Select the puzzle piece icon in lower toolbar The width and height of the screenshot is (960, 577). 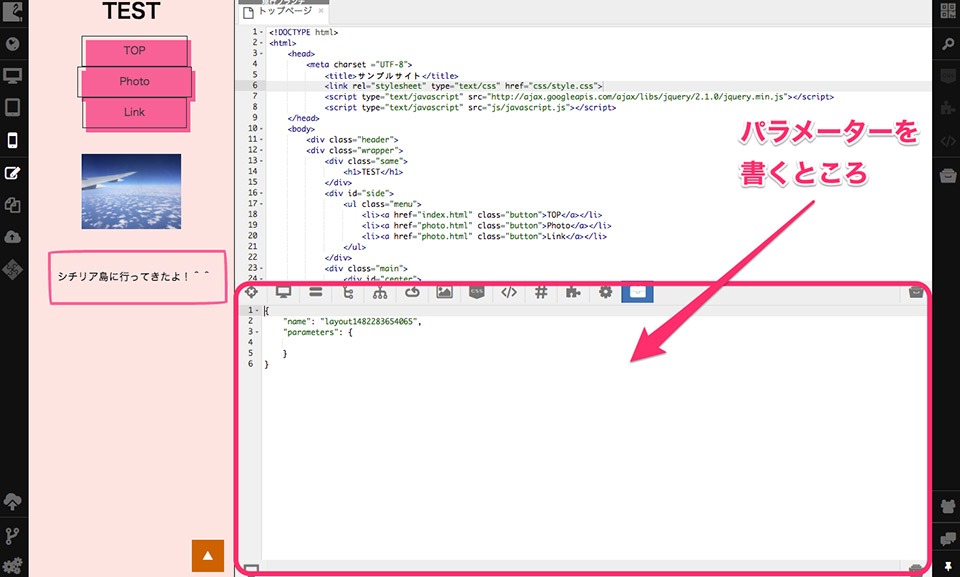573,292
